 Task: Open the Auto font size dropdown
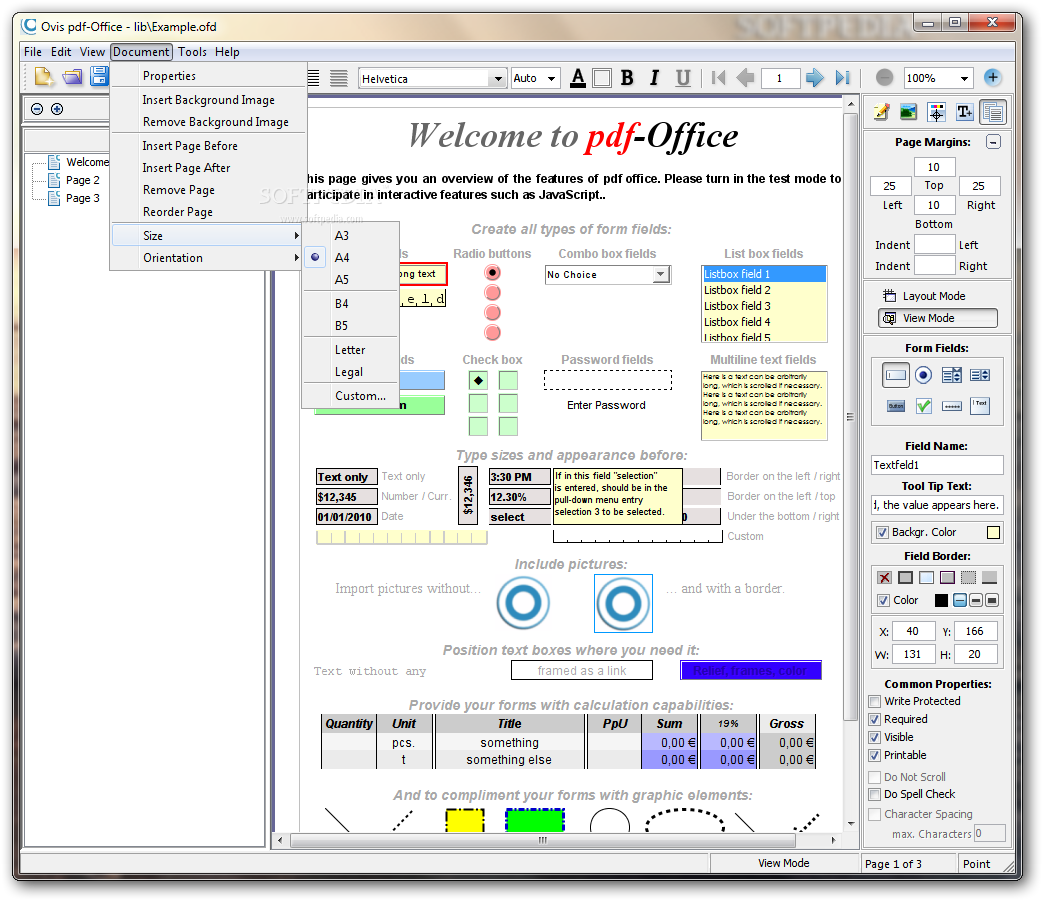pos(551,78)
